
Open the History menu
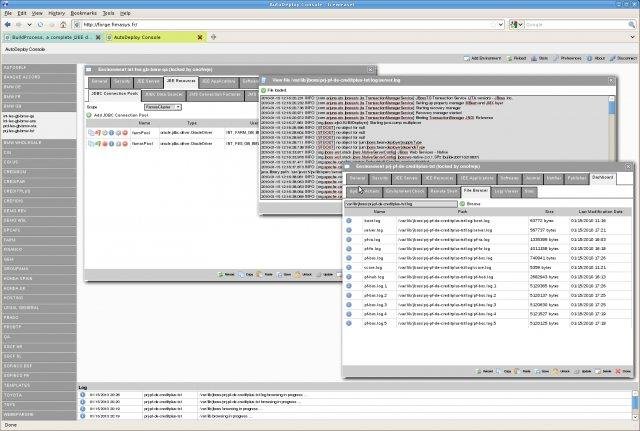tap(56, 13)
